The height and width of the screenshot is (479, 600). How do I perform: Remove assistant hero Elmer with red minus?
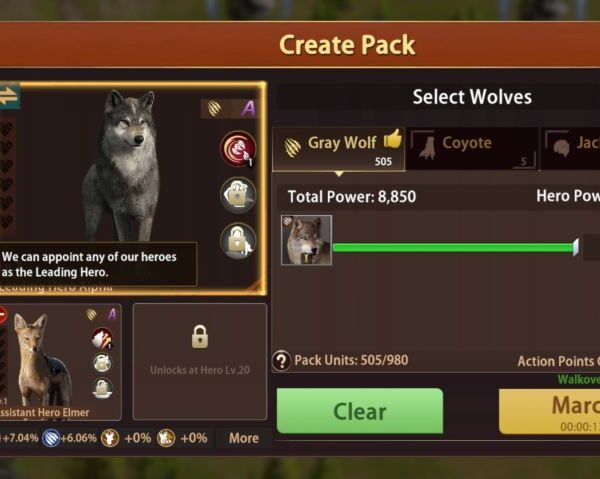2,316
